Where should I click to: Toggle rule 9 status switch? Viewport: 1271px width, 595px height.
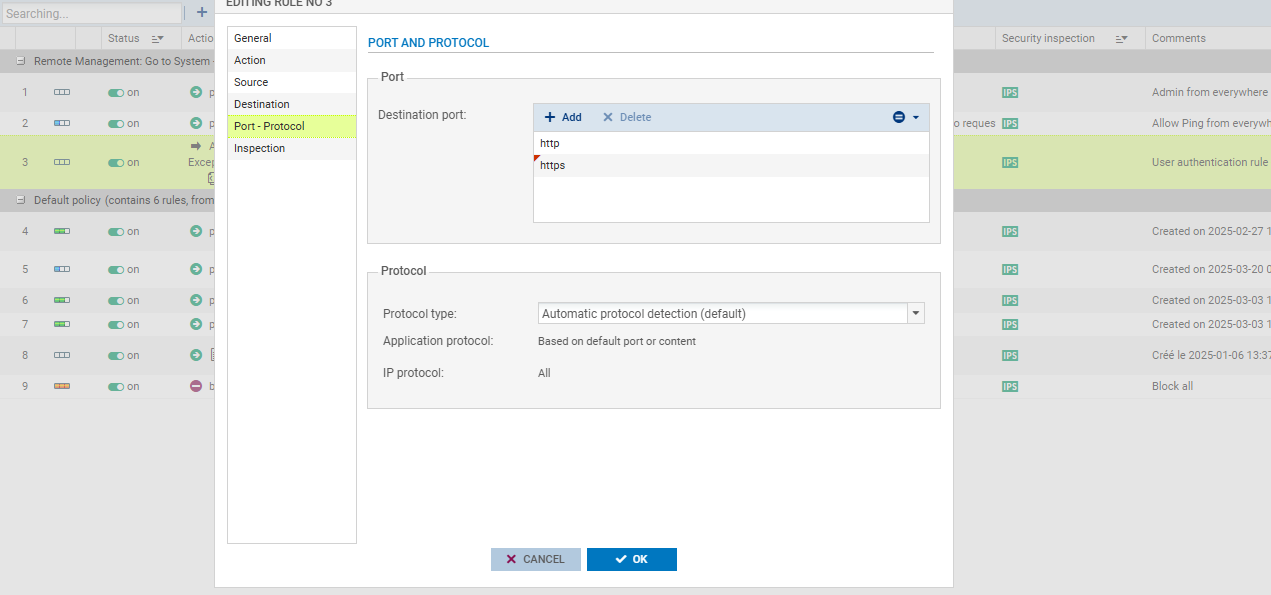[116, 386]
